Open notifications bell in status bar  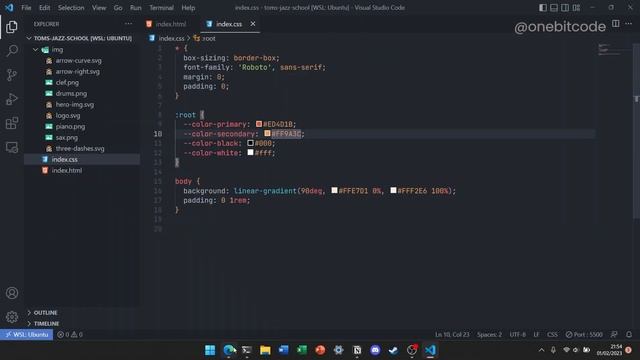(x=629, y=334)
